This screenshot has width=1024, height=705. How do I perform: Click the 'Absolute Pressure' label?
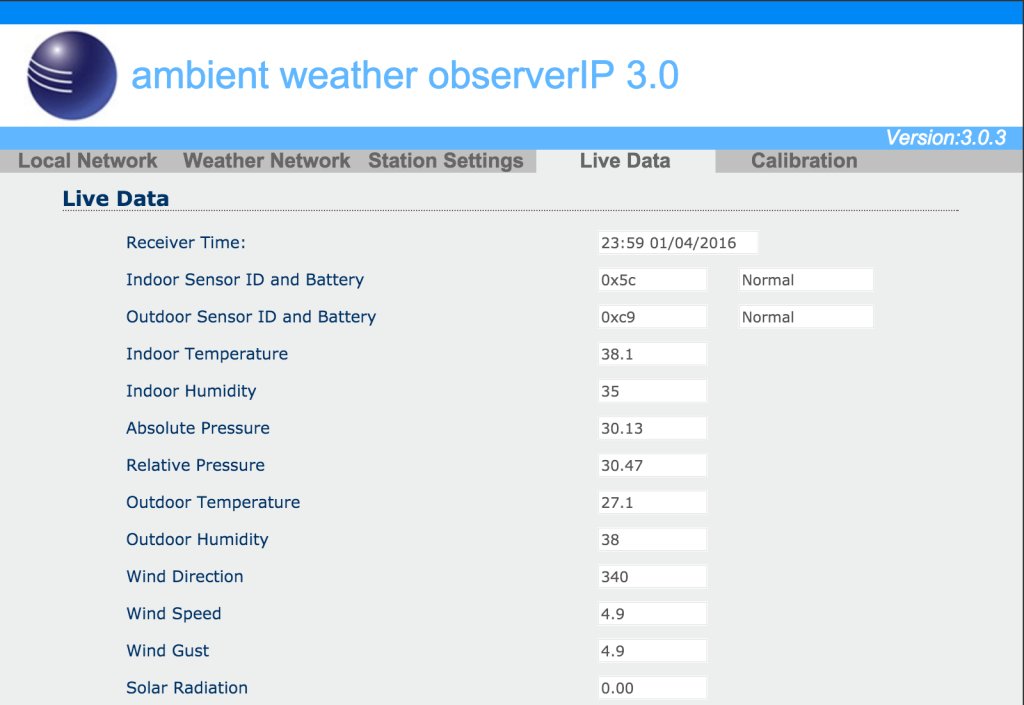click(198, 428)
